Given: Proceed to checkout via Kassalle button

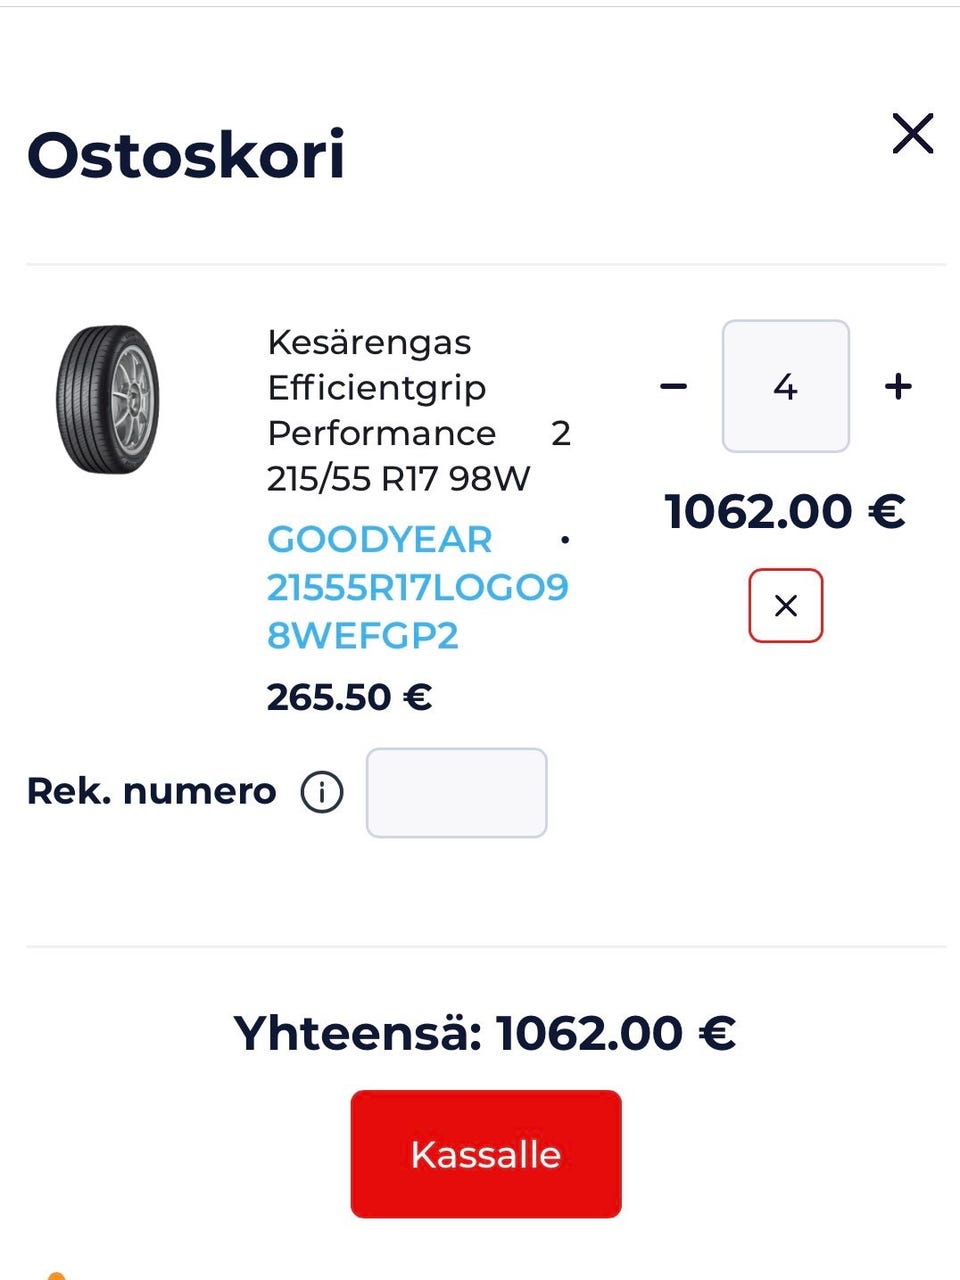Looking at the screenshot, I should [486, 1154].
